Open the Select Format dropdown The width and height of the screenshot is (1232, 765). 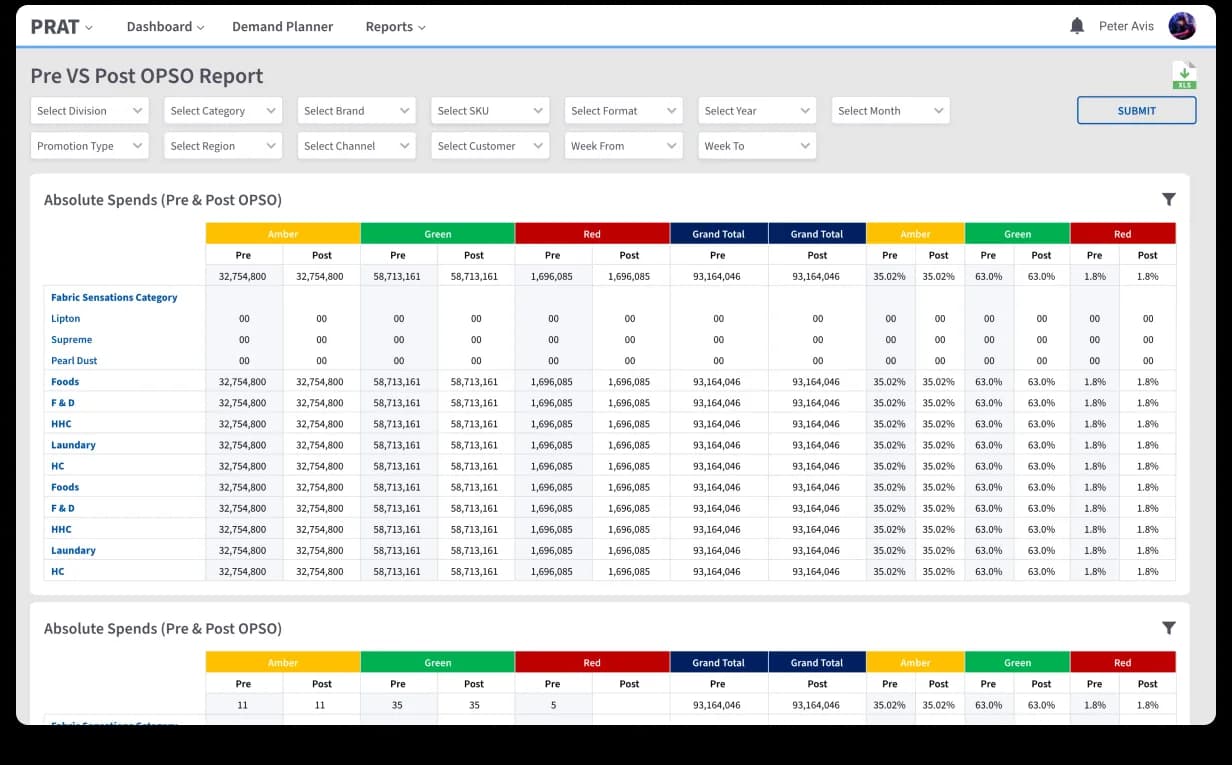tap(623, 111)
